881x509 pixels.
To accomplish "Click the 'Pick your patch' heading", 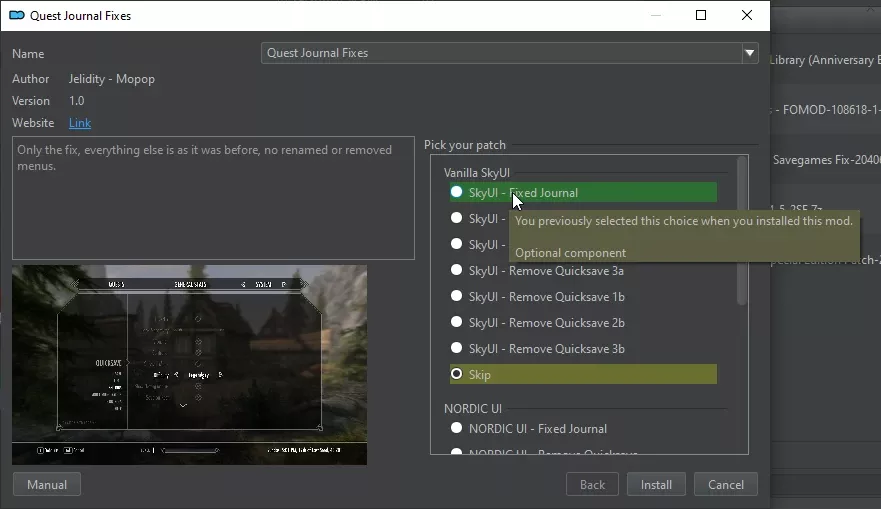I will point(465,144).
